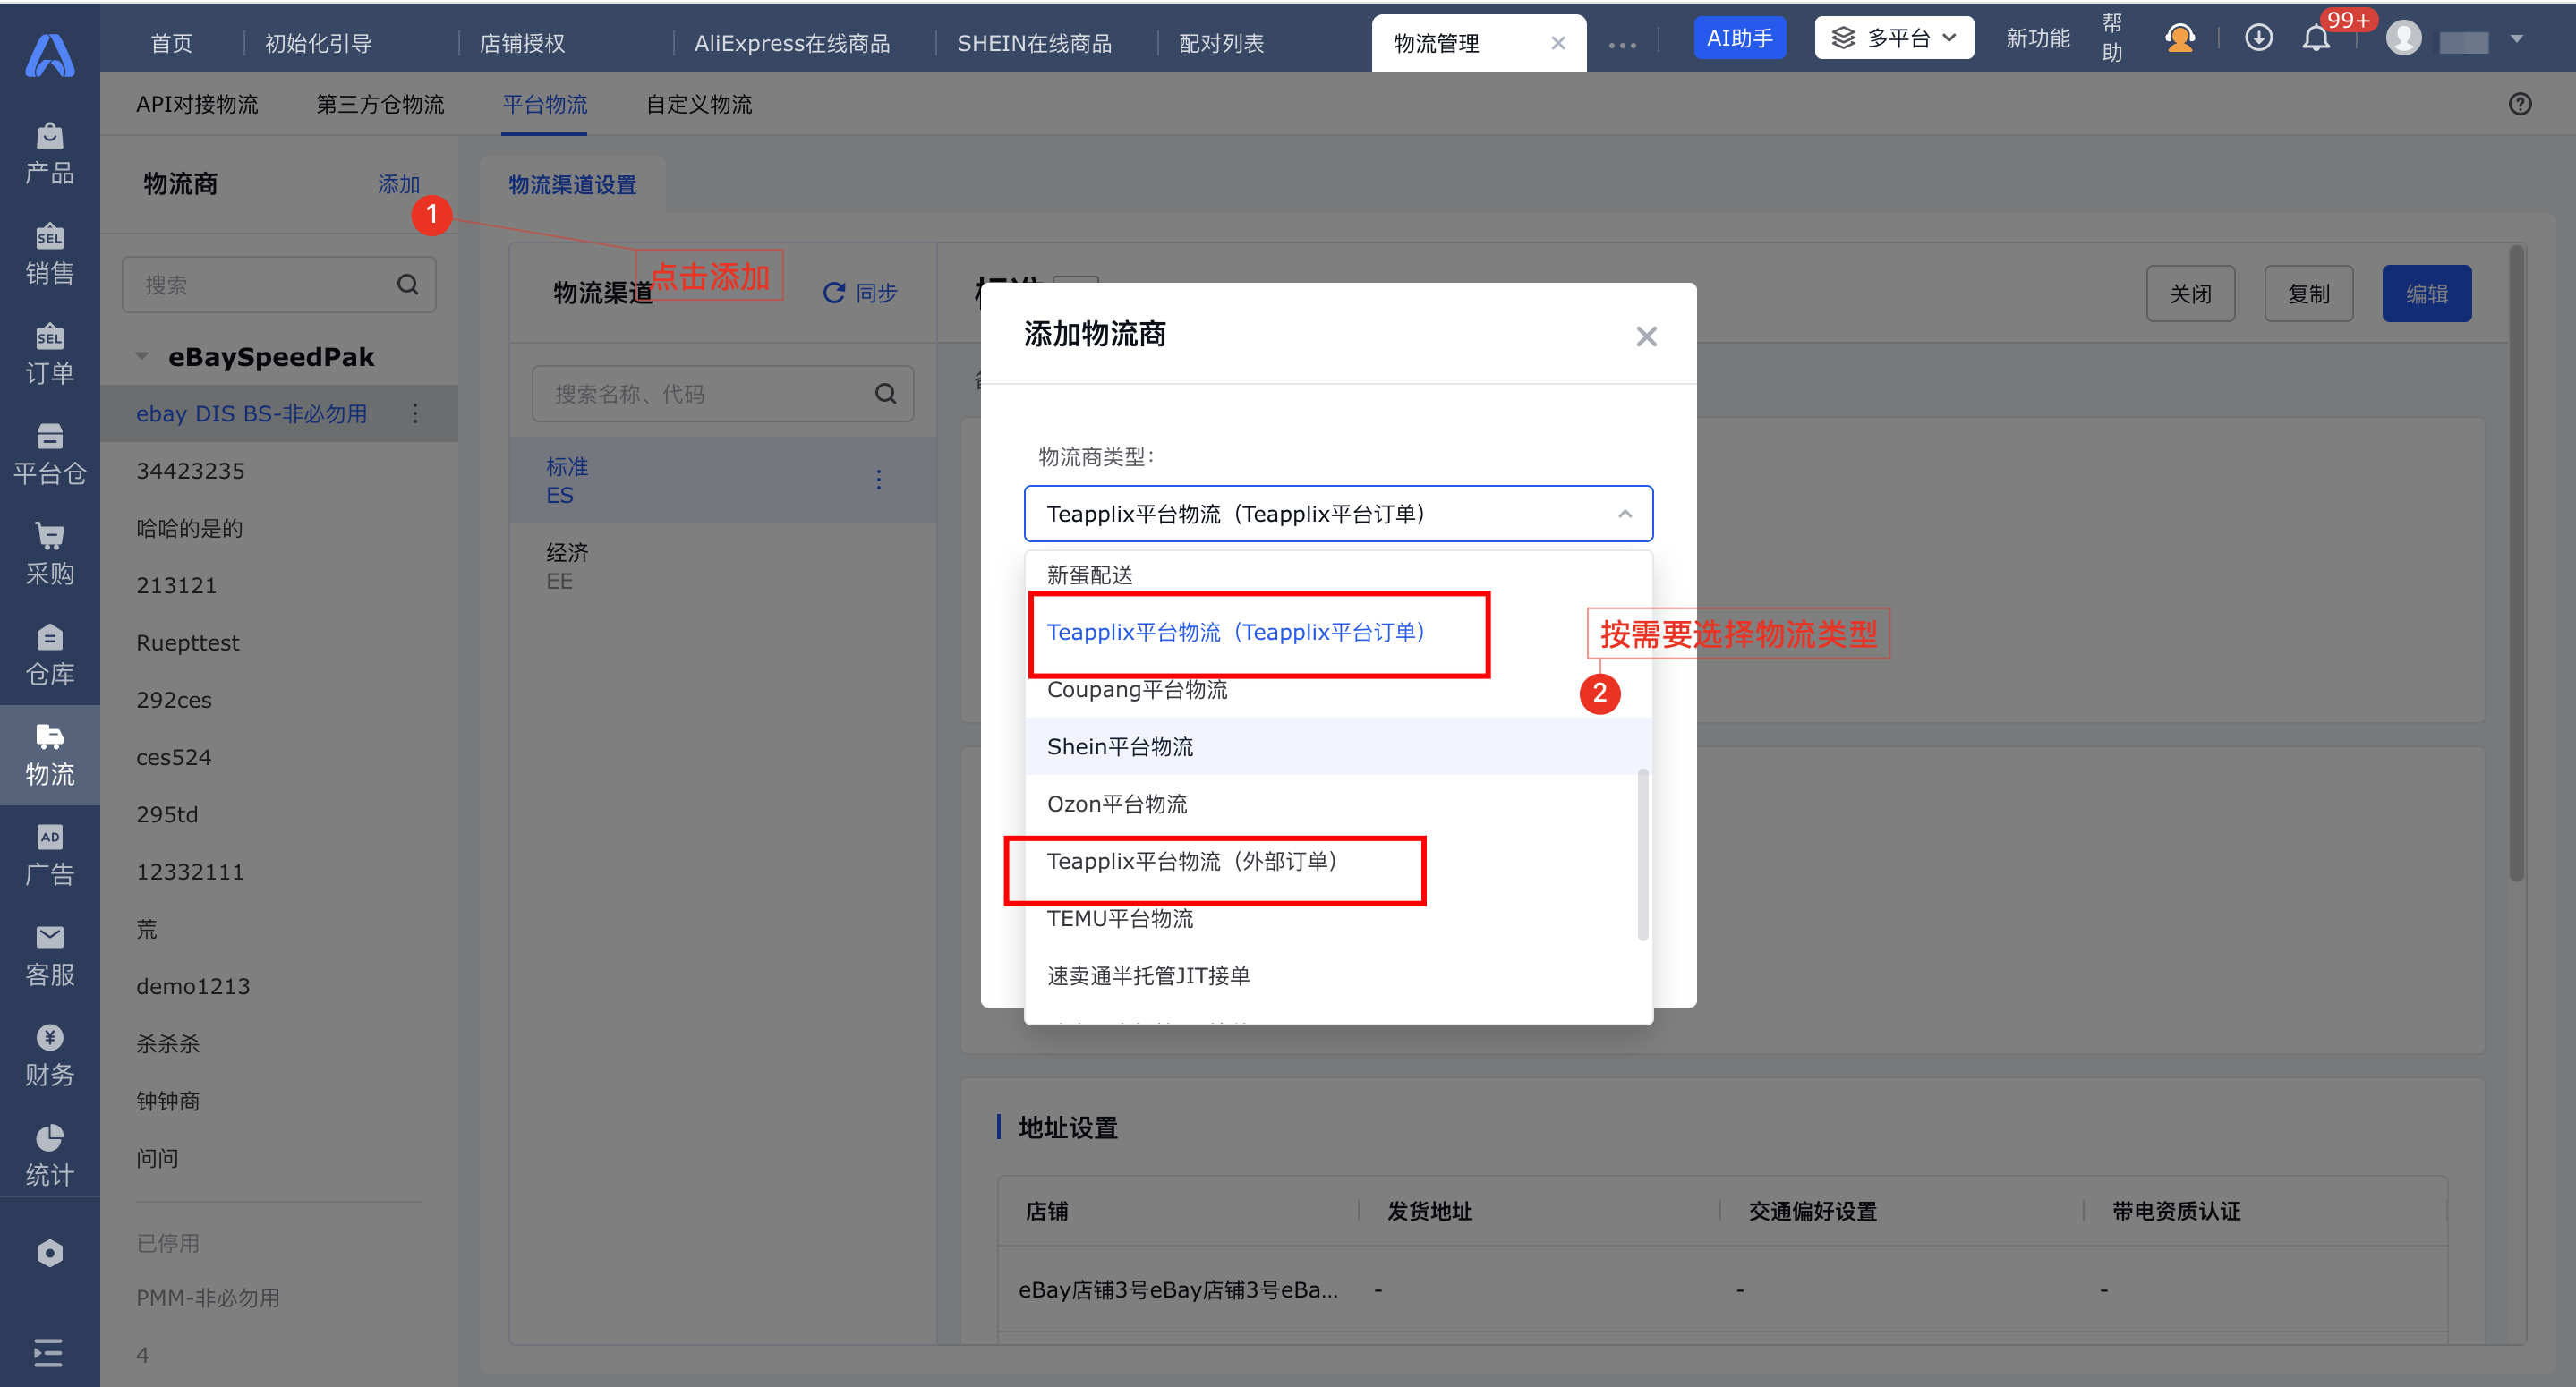This screenshot has height=1387, width=2576.
Task: Open the AliExpress在线商品 top tab
Action: pos(792,43)
